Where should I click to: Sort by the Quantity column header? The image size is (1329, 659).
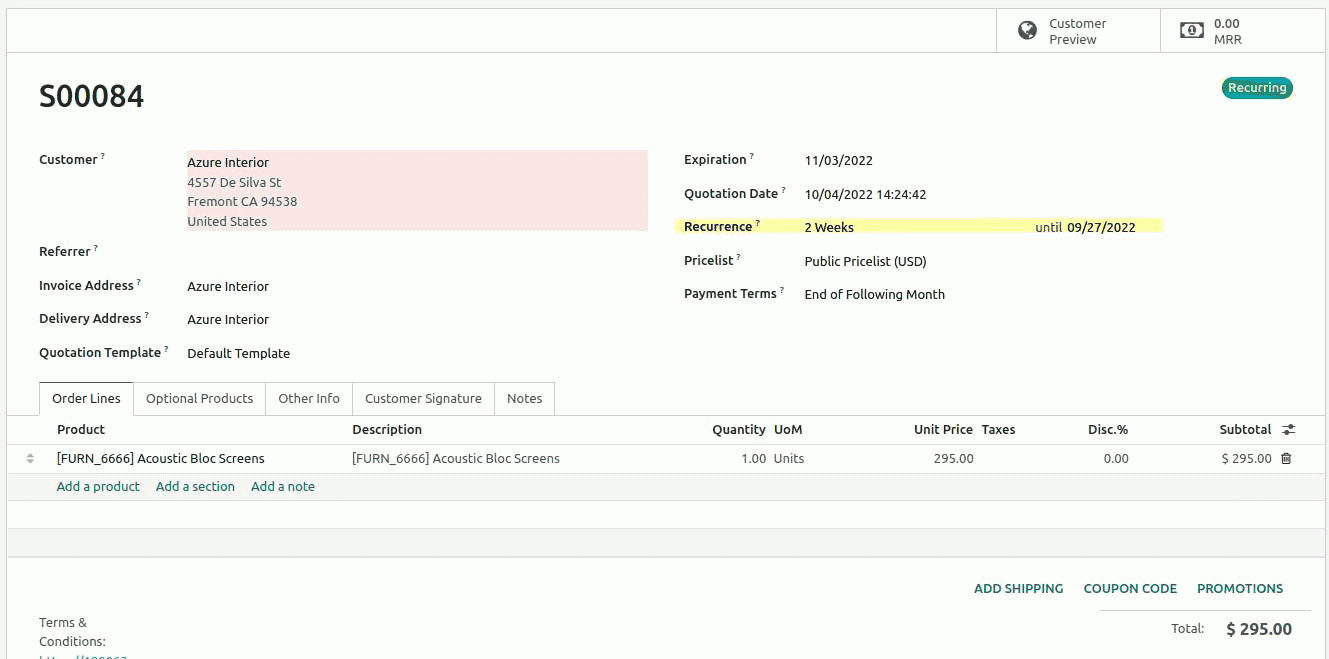tap(739, 430)
